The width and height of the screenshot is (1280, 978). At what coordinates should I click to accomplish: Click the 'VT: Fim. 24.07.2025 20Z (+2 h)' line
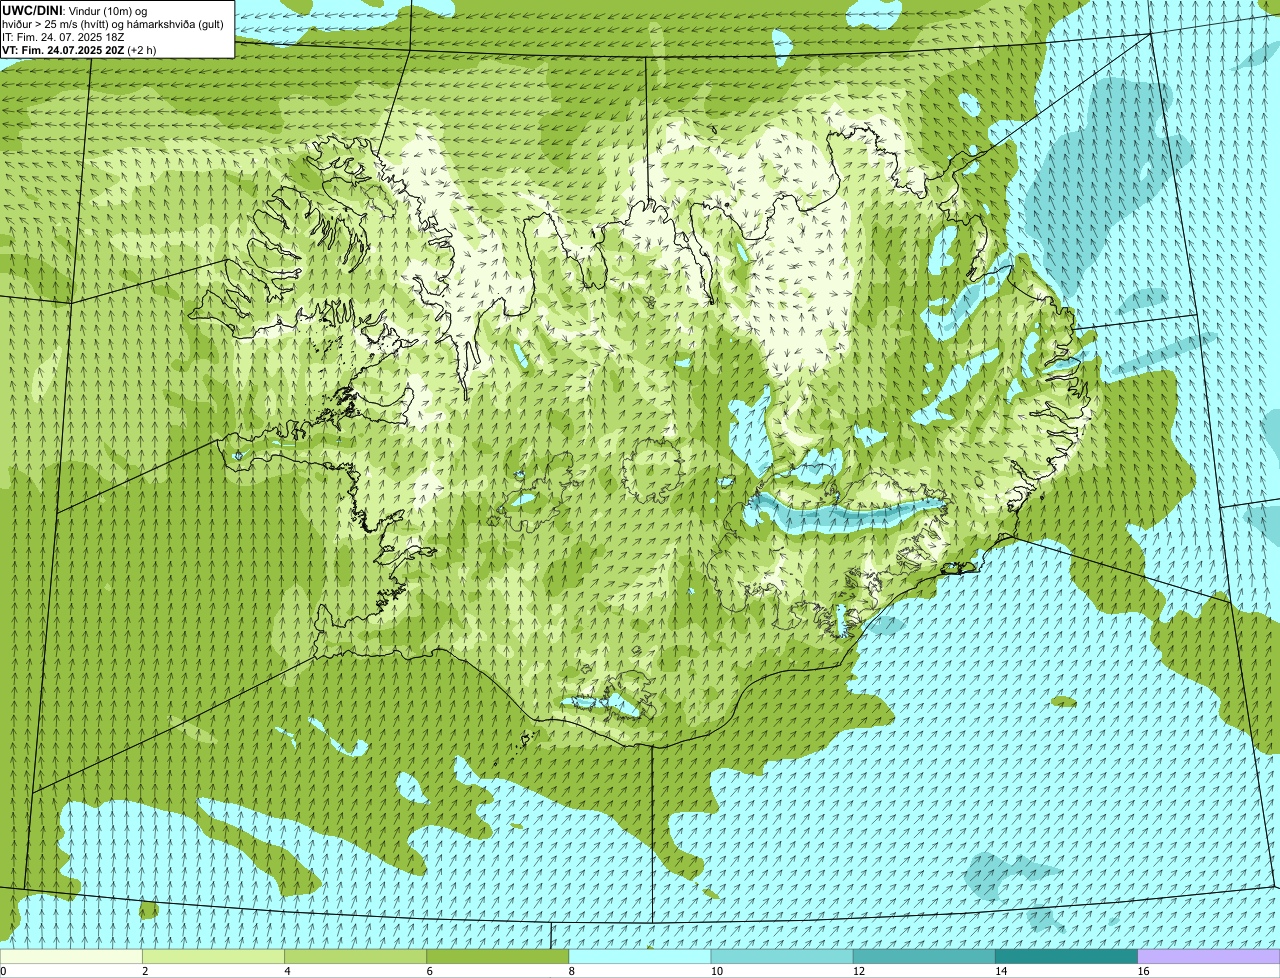78,49
